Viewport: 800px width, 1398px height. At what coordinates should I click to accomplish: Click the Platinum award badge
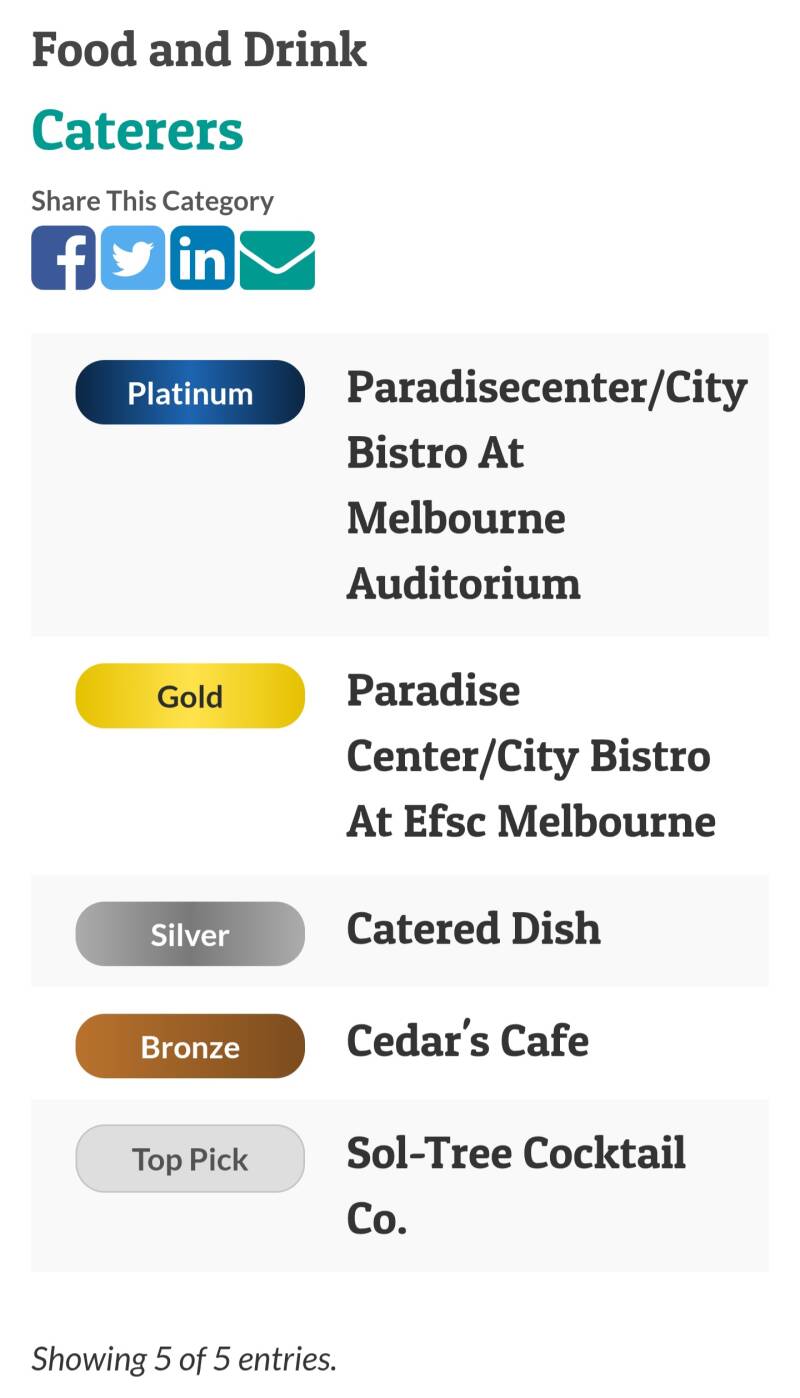click(x=190, y=393)
